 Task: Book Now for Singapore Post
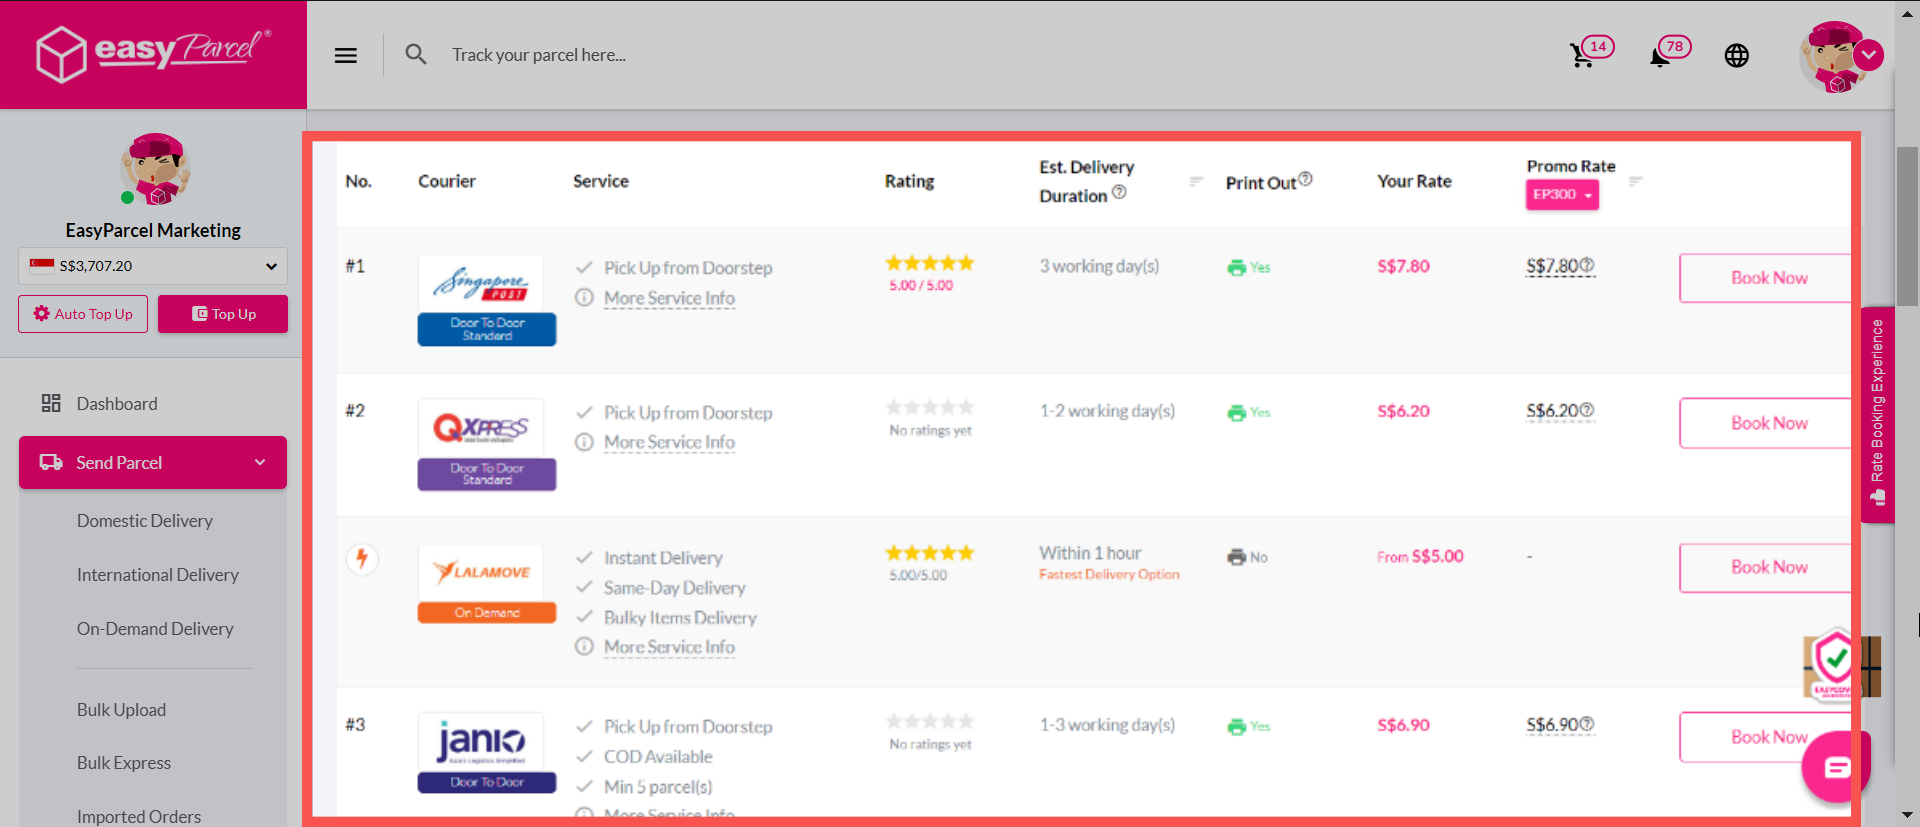tap(1766, 278)
